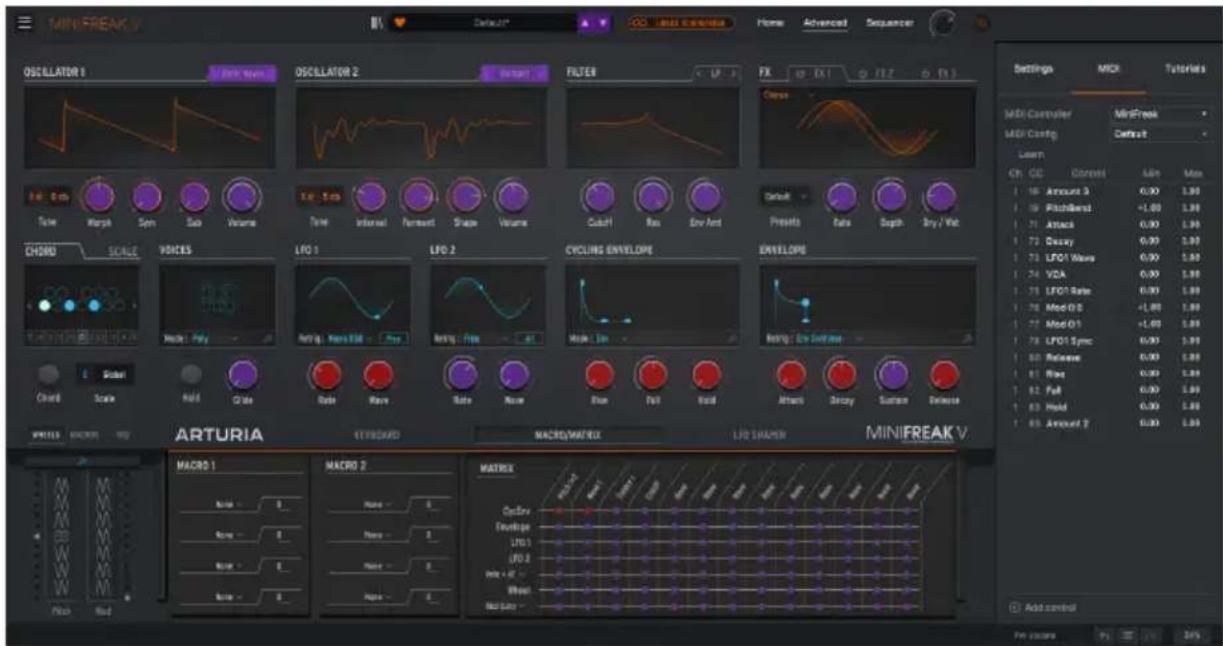Image resolution: width=1223 pixels, height=646 pixels.
Task: Toggle FX 3 power icon
Action: pos(925,73)
